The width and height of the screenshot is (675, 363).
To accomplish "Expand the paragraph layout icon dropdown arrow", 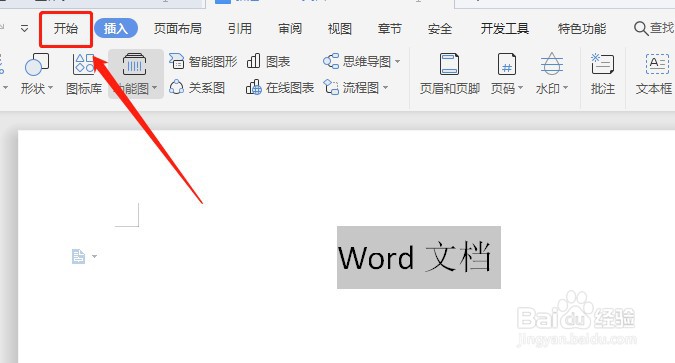I will tap(94, 257).
